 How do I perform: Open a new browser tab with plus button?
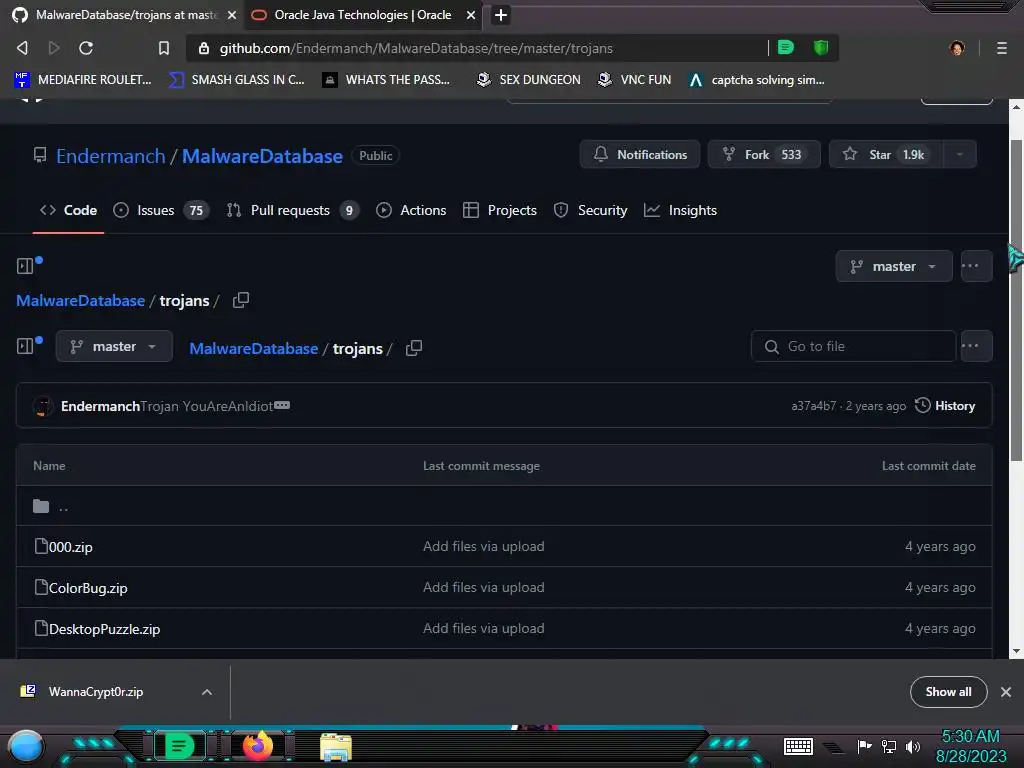pyautogui.click(x=501, y=14)
